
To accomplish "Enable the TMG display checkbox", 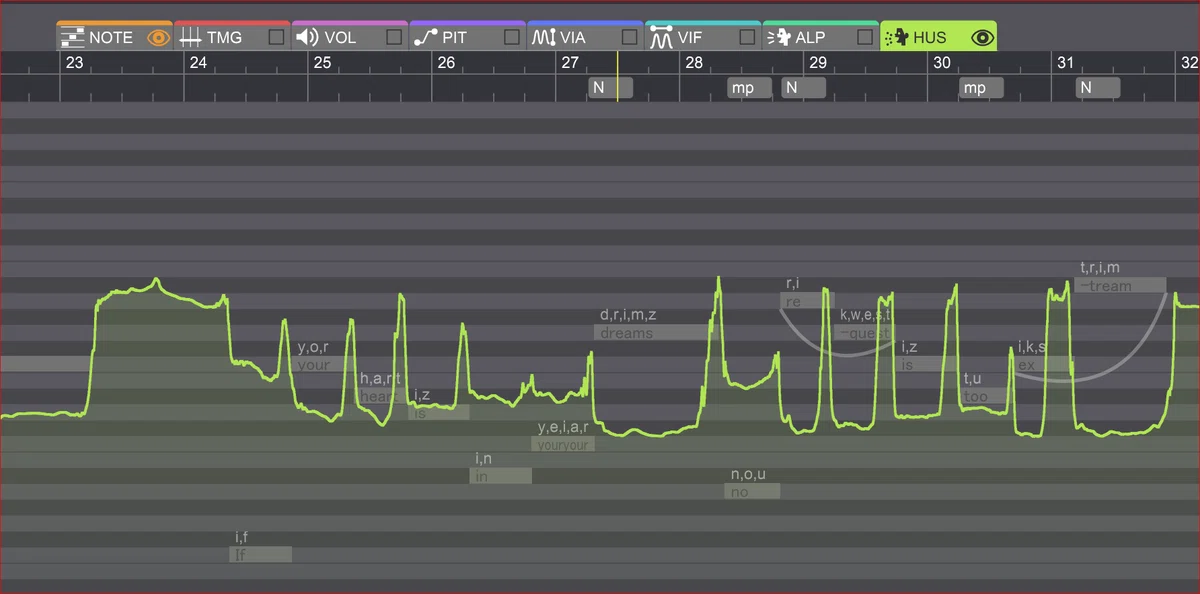I will (276, 38).
